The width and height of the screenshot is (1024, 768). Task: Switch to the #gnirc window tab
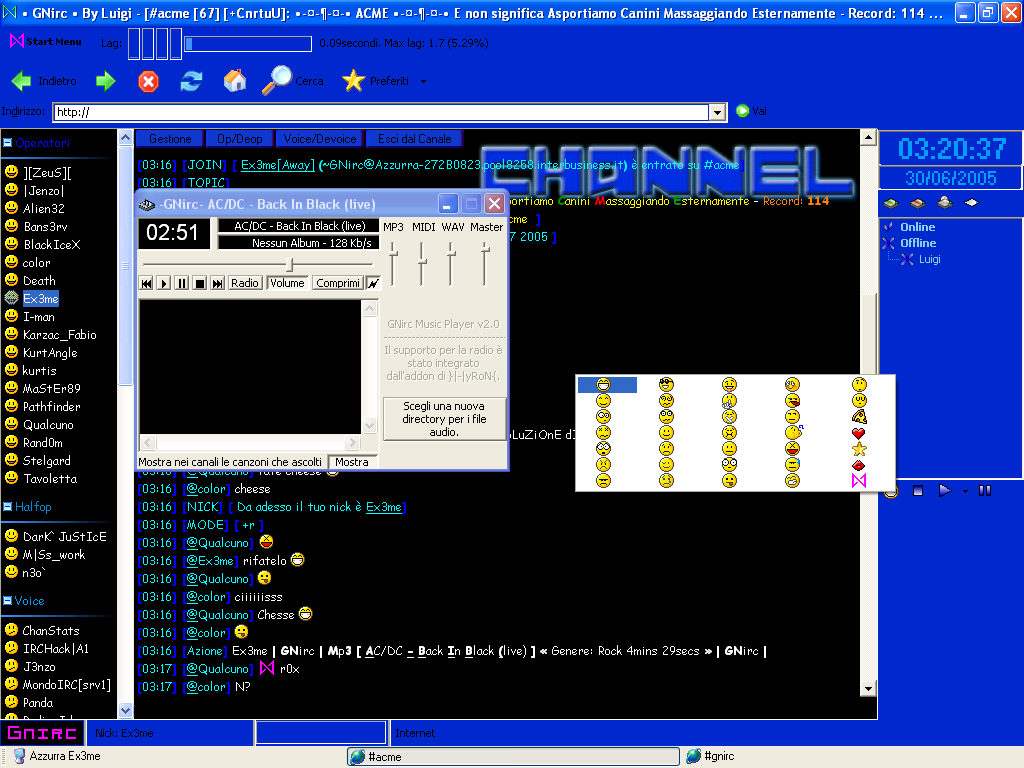719,757
